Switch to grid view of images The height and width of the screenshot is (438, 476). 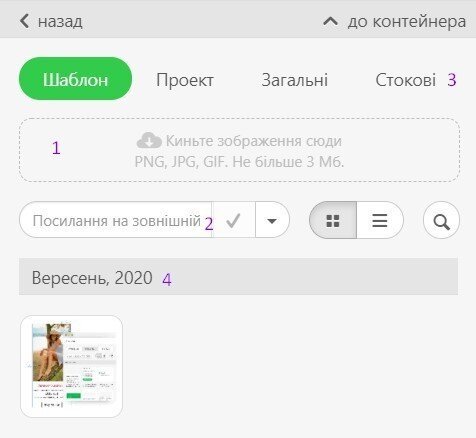(333, 220)
